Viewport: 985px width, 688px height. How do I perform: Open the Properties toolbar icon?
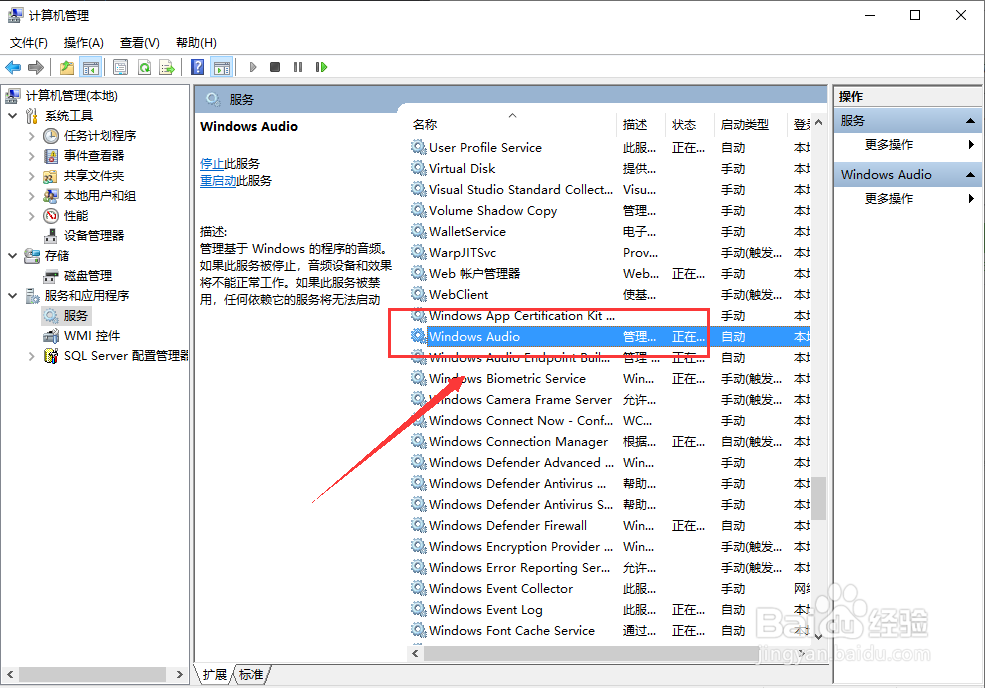[x=121, y=67]
